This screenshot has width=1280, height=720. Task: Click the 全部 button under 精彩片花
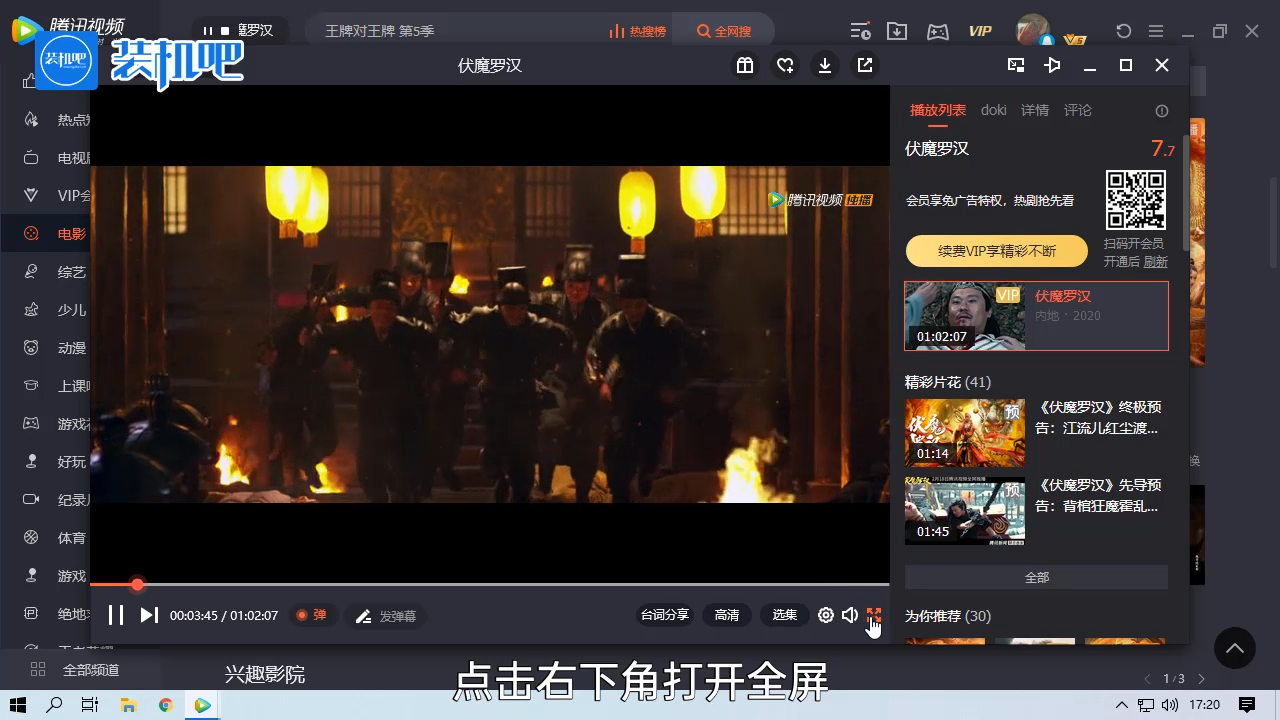pos(1036,577)
